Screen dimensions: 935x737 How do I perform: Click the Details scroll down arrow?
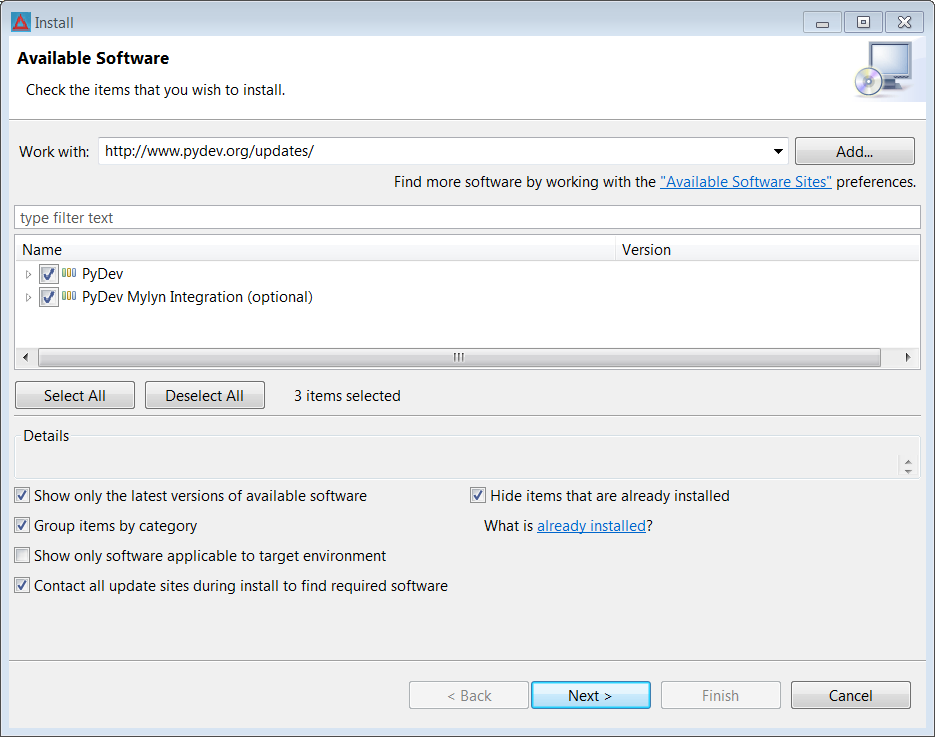908,471
